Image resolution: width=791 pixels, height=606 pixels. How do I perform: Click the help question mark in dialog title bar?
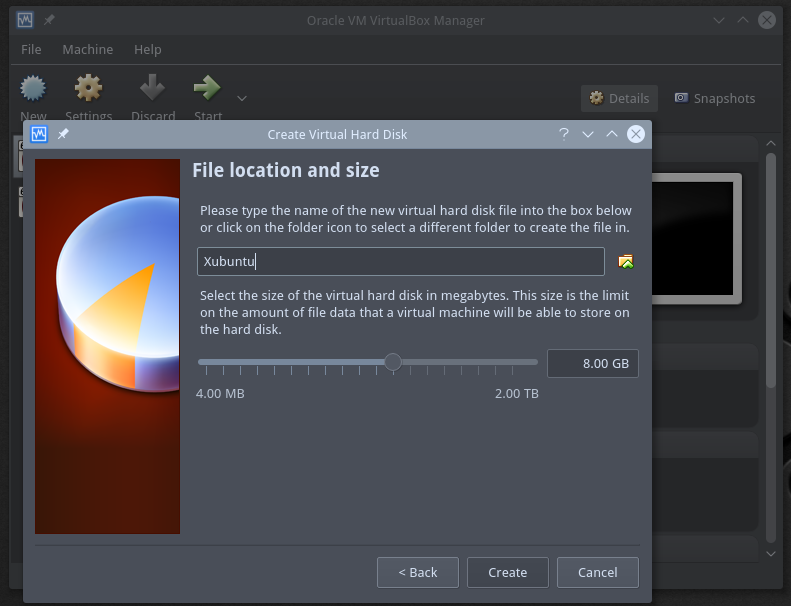point(564,134)
